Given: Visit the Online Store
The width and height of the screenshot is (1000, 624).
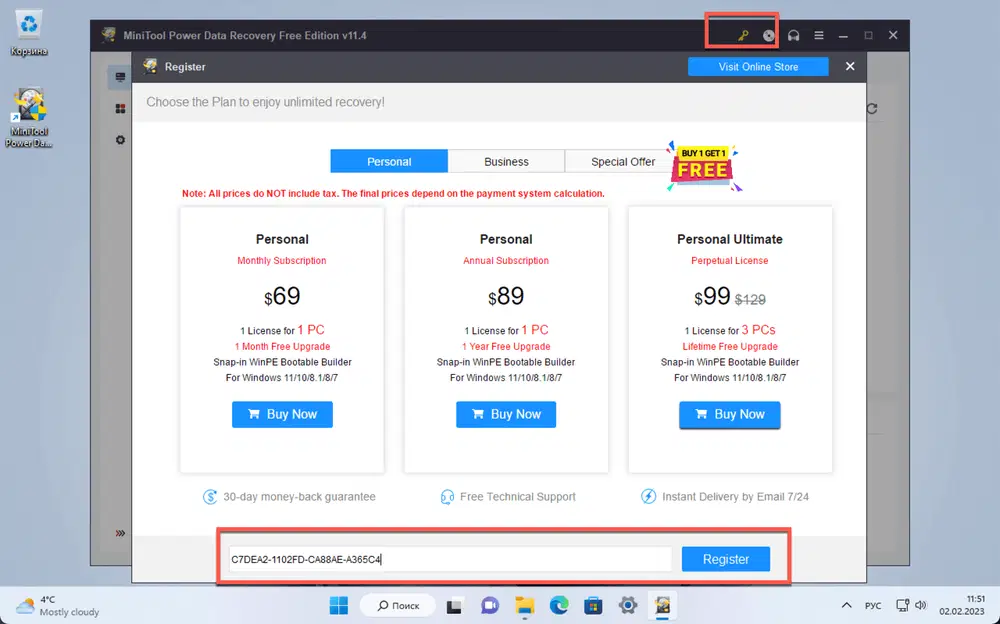Looking at the screenshot, I should coord(758,66).
